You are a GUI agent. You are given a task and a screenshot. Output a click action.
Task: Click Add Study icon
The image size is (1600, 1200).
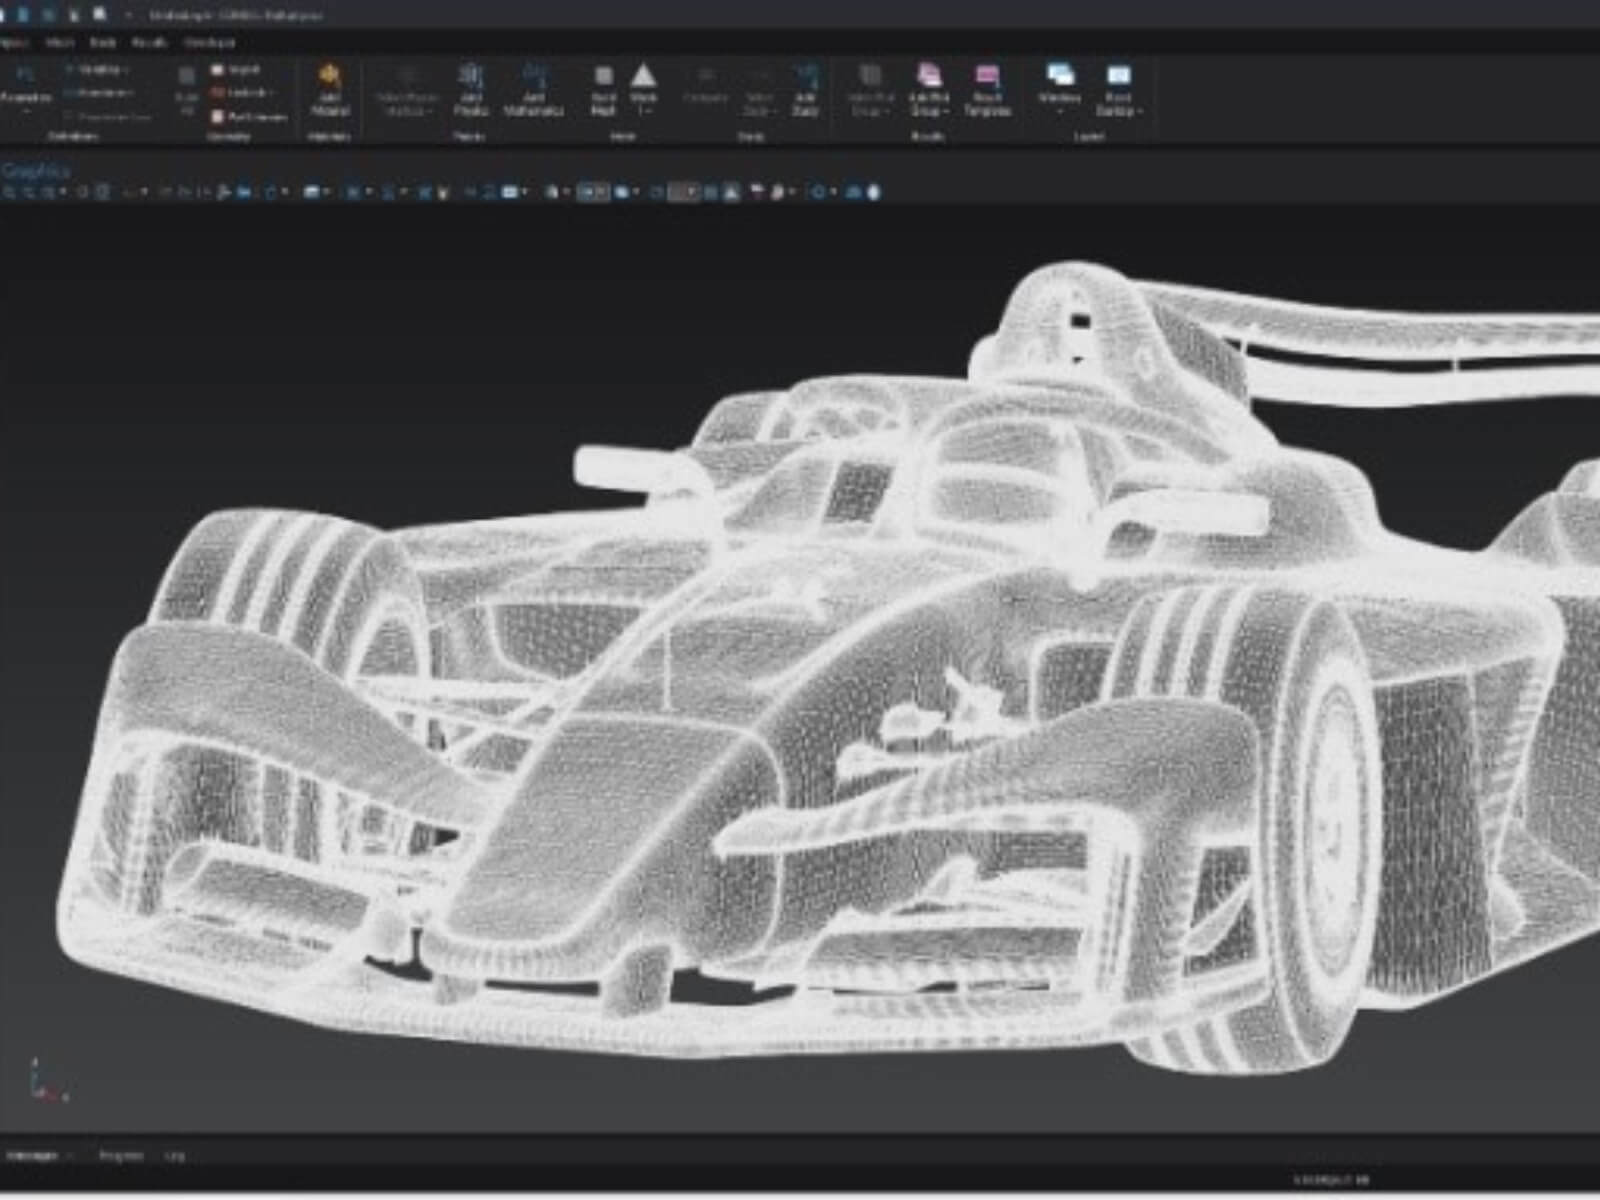point(806,90)
